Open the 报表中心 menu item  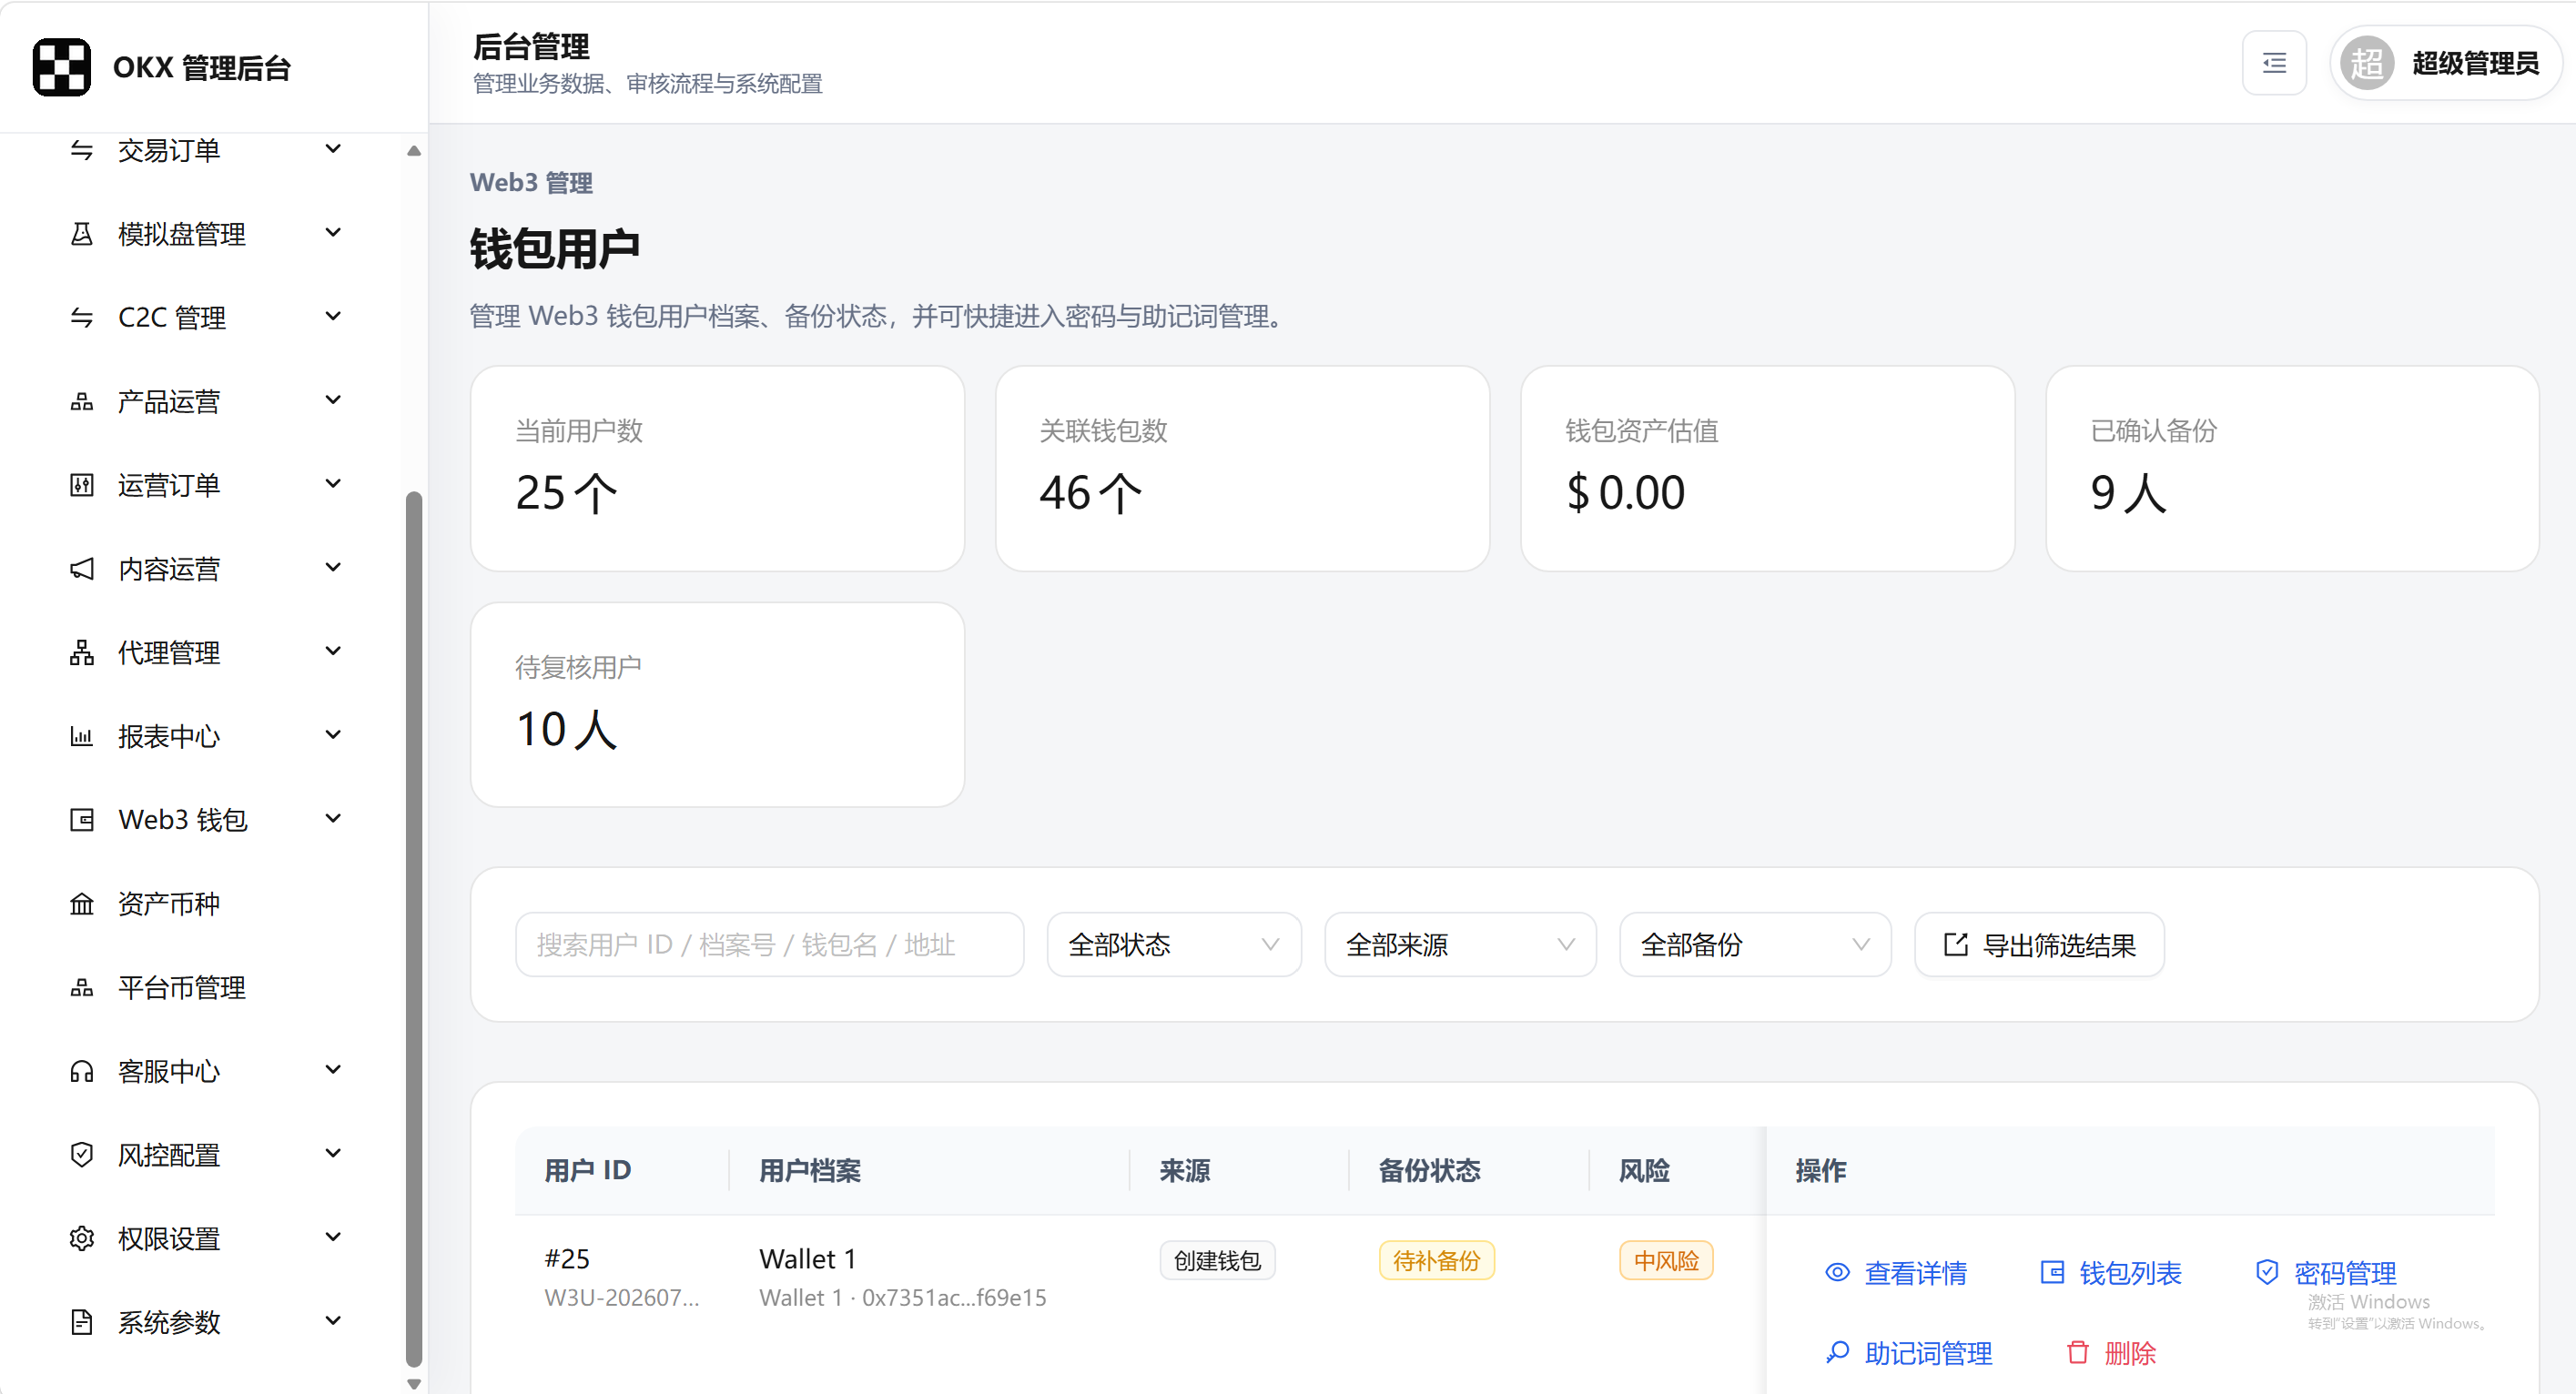click(205, 736)
